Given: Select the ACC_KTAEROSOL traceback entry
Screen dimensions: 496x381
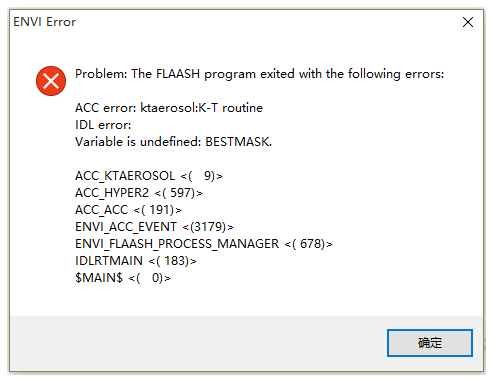Looking at the screenshot, I should (149, 176).
